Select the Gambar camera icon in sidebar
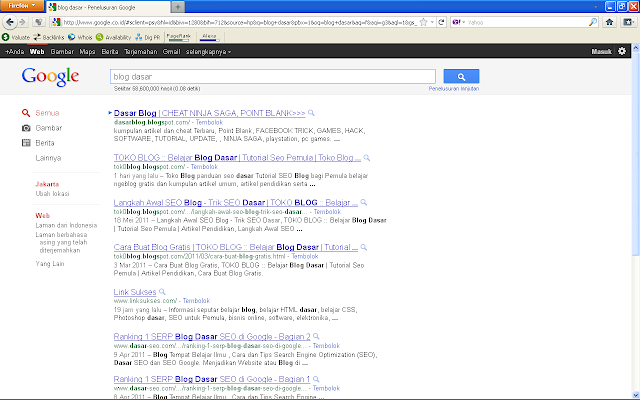 tap(26, 128)
